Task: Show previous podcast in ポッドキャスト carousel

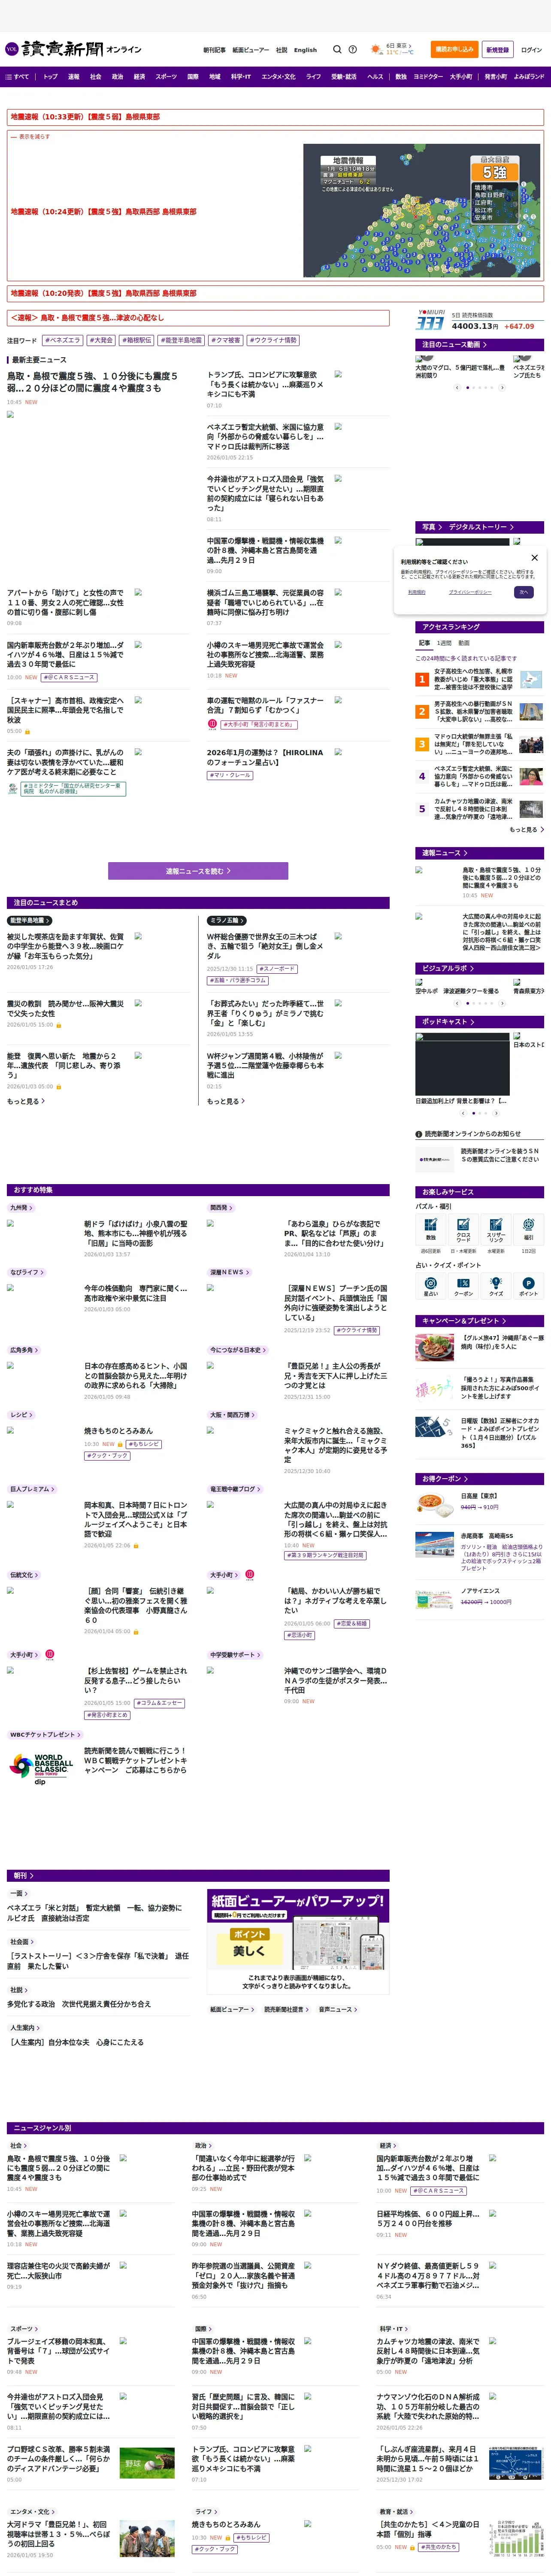Action: point(464,1113)
